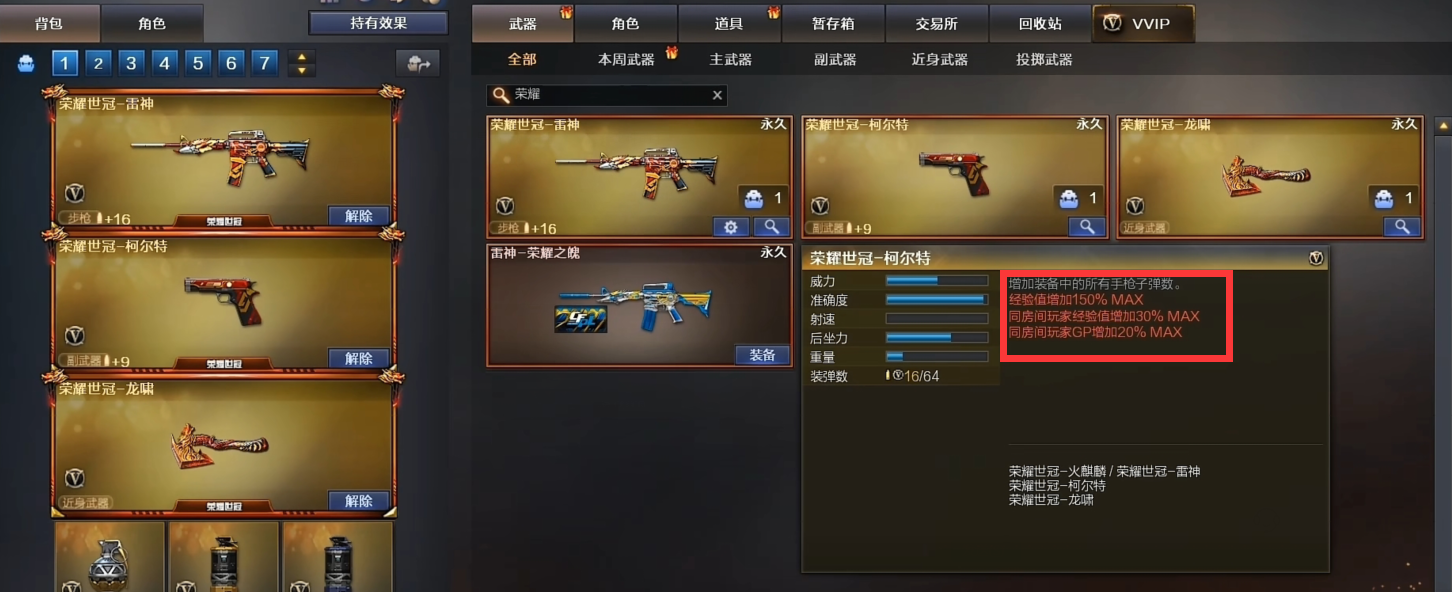Select the grenade thumbnail in the backpack
The height and width of the screenshot is (592, 1452).
coord(109,557)
